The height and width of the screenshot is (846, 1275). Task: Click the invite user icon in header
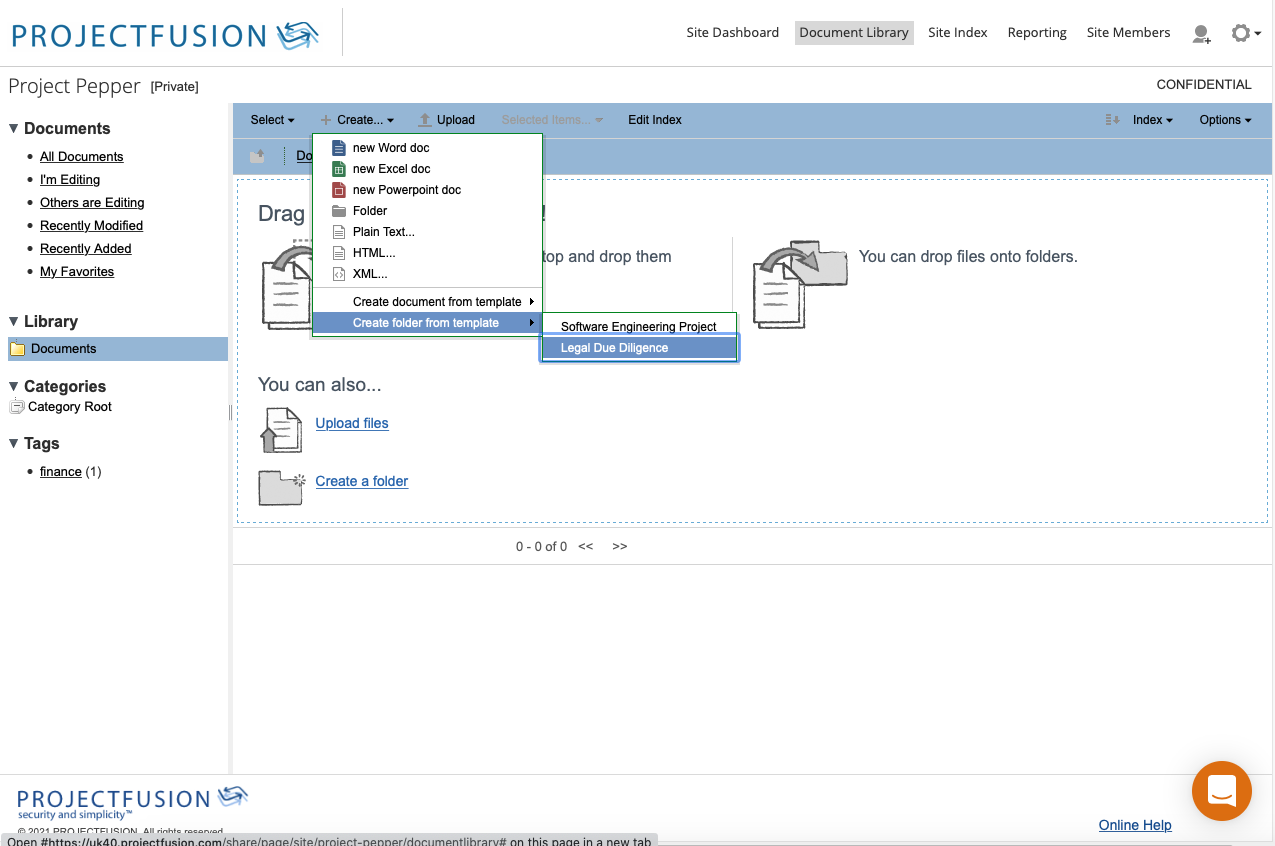pyautogui.click(x=1201, y=34)
